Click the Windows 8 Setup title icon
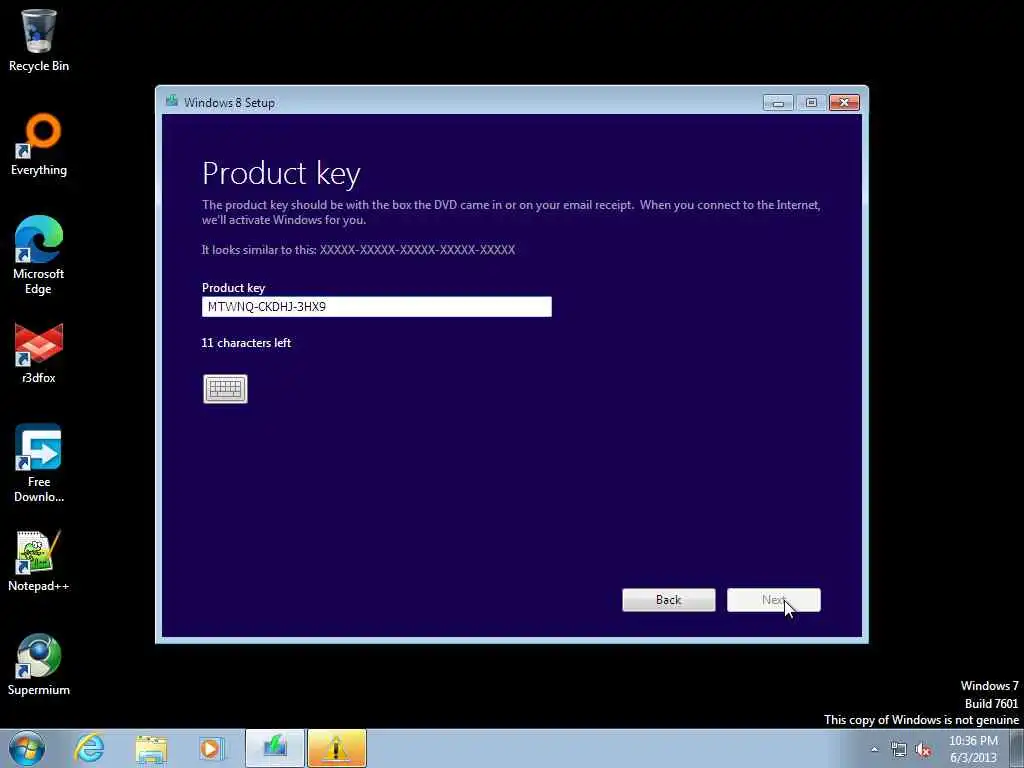This screenshot has height=768, width=1024. [x=172, y=101]
